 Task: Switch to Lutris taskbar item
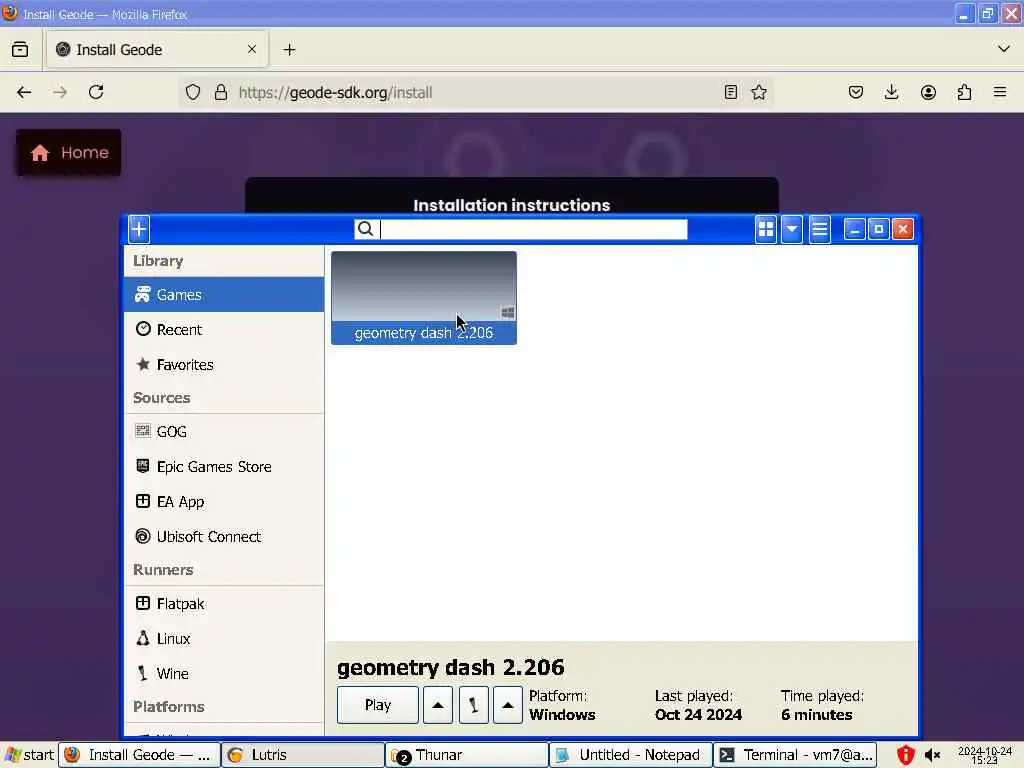302,755
